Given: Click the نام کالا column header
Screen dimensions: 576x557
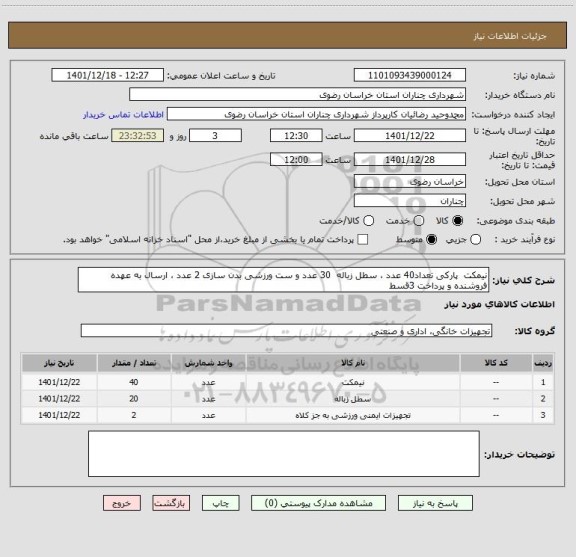Looking at the screenshot, I should coord(353,363).
